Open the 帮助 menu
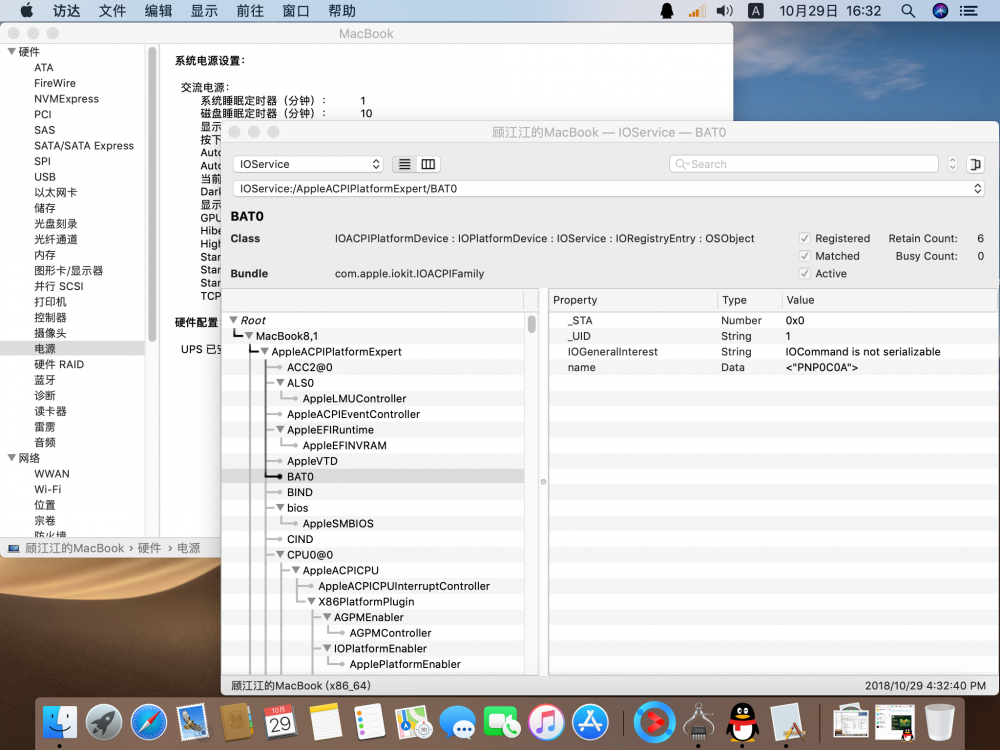 point(342,11)
